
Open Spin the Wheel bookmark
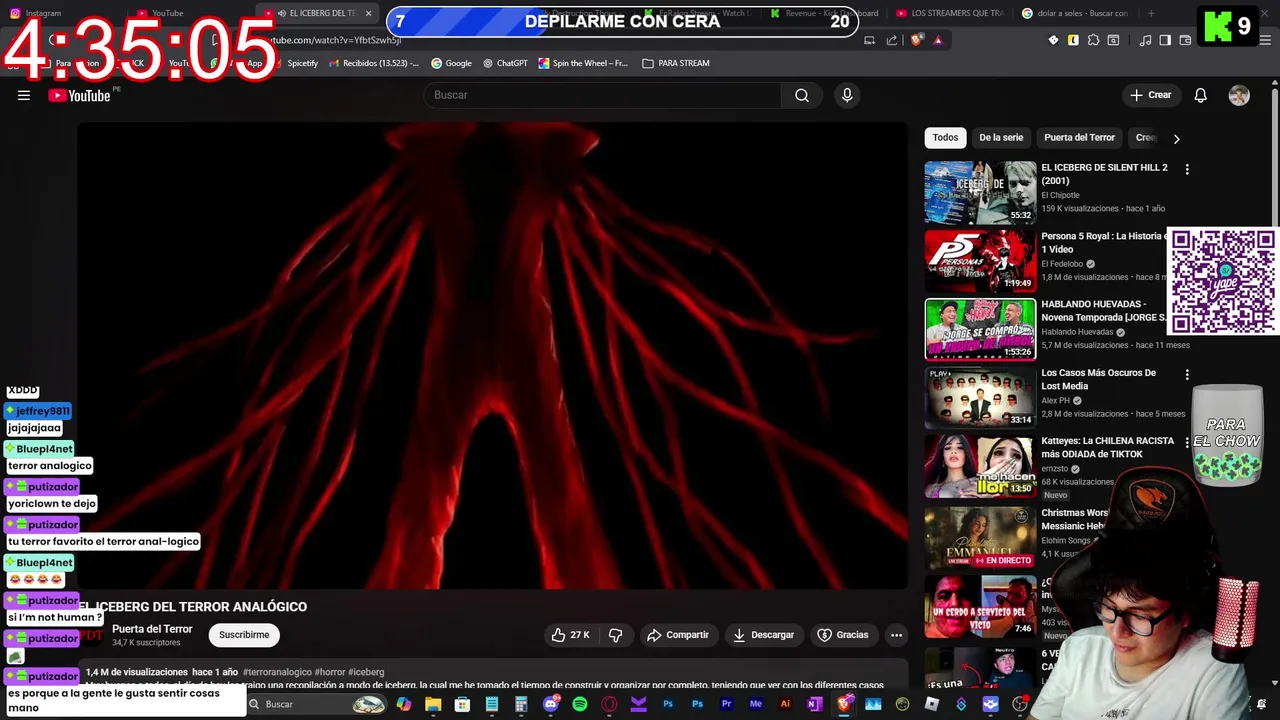click(583, 63)
